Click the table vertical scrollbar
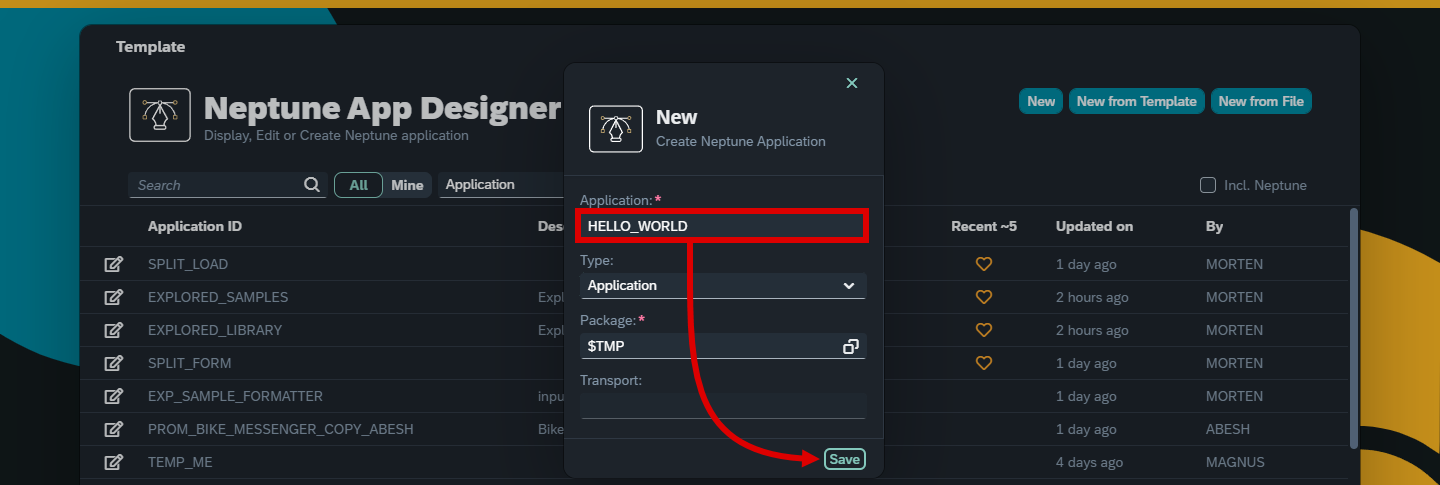The width and height of the screenshot is (1440, 485). (x=1354, y=328)
